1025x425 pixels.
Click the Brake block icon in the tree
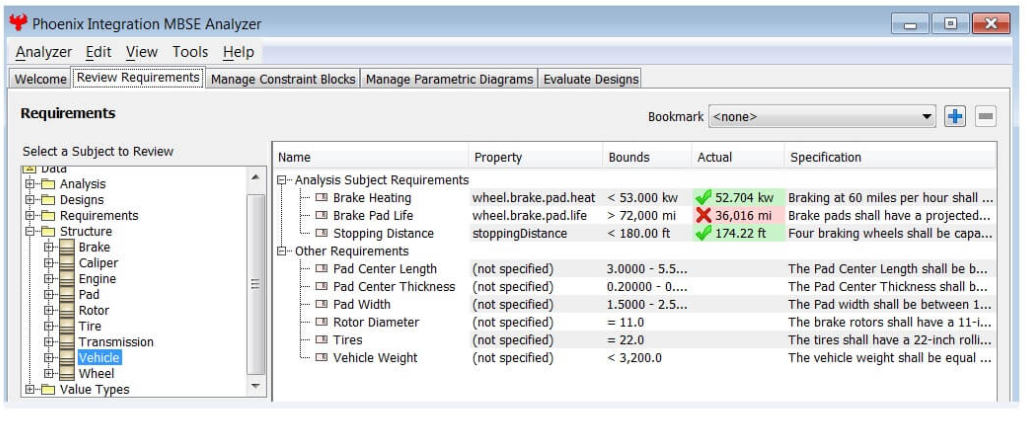click(66, 247)
